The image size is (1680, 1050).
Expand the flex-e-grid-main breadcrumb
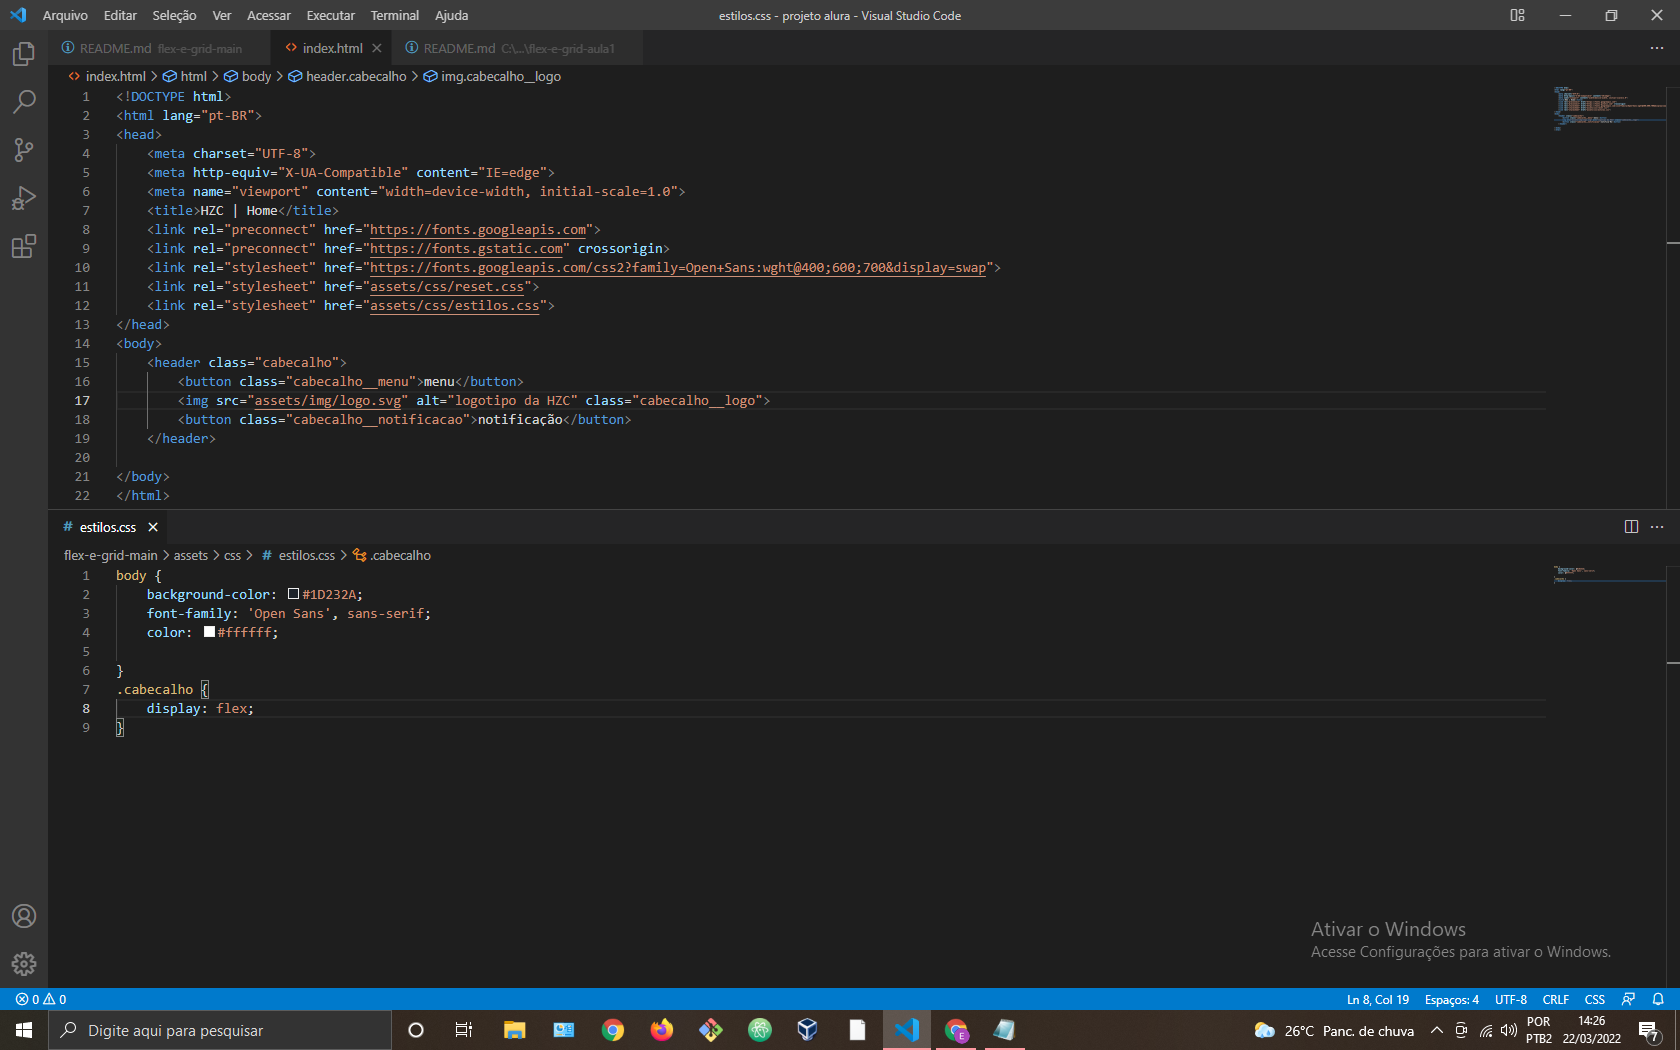pos(111,555)
